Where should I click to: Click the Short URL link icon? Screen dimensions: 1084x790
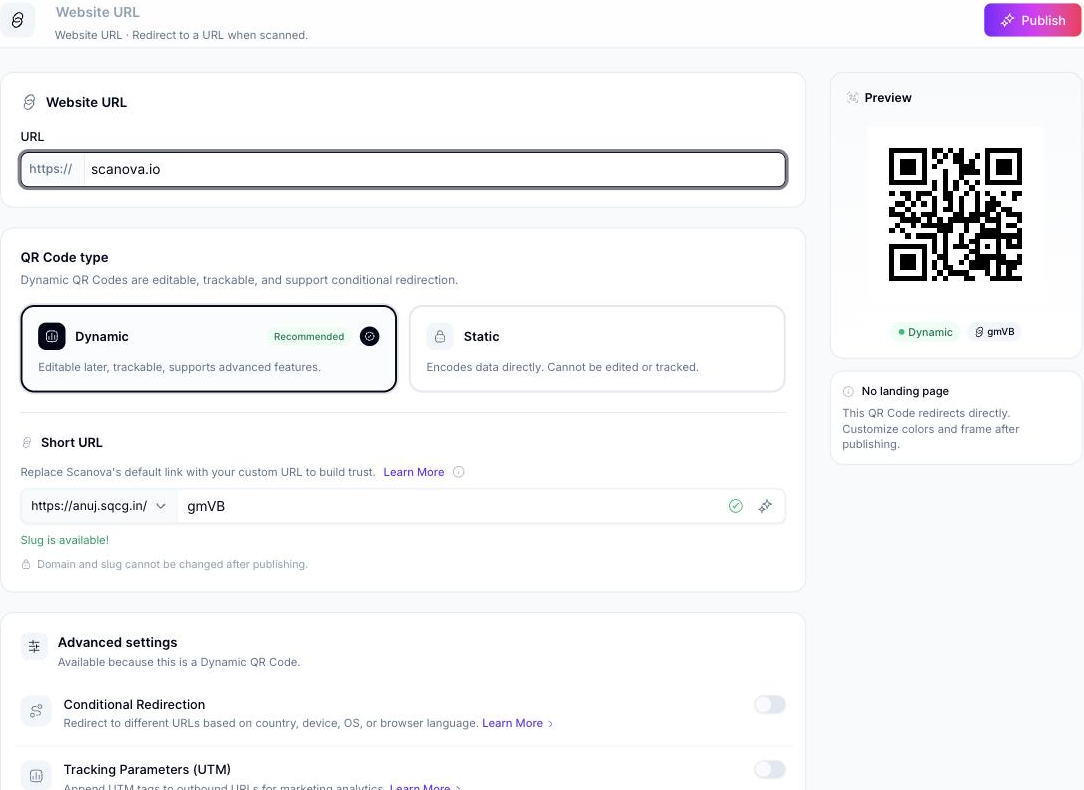27,442
